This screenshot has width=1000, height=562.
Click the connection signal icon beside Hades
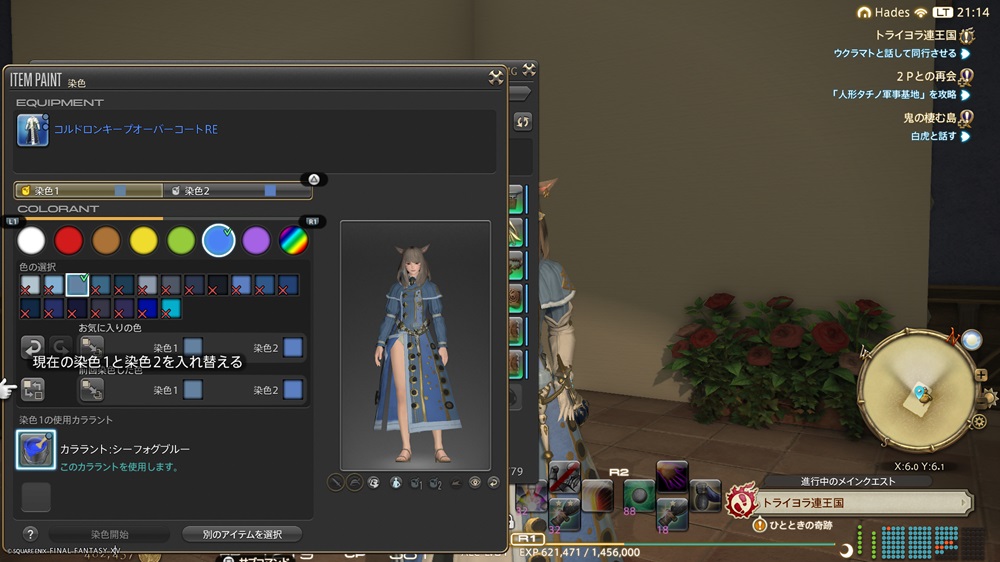[x=920, y=12]
